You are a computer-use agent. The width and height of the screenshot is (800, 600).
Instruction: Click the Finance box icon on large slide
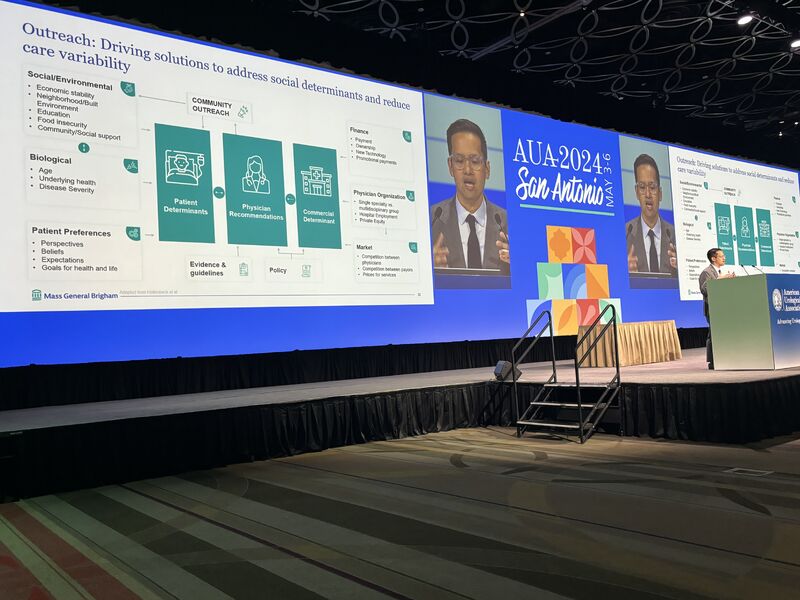pos(407,136)
